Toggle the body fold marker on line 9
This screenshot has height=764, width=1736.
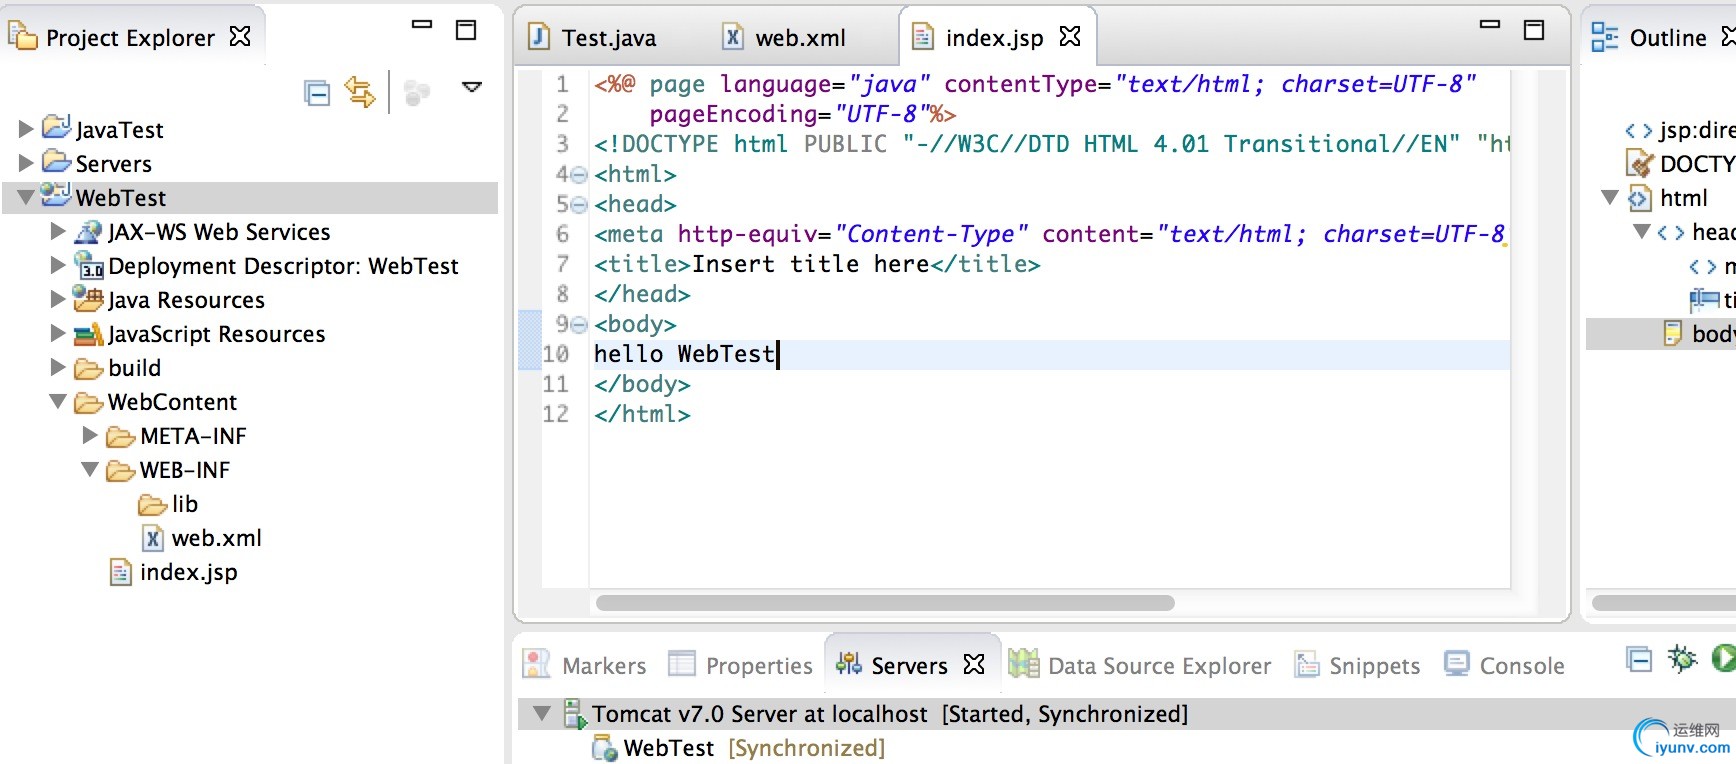click(x=579, y=325)
